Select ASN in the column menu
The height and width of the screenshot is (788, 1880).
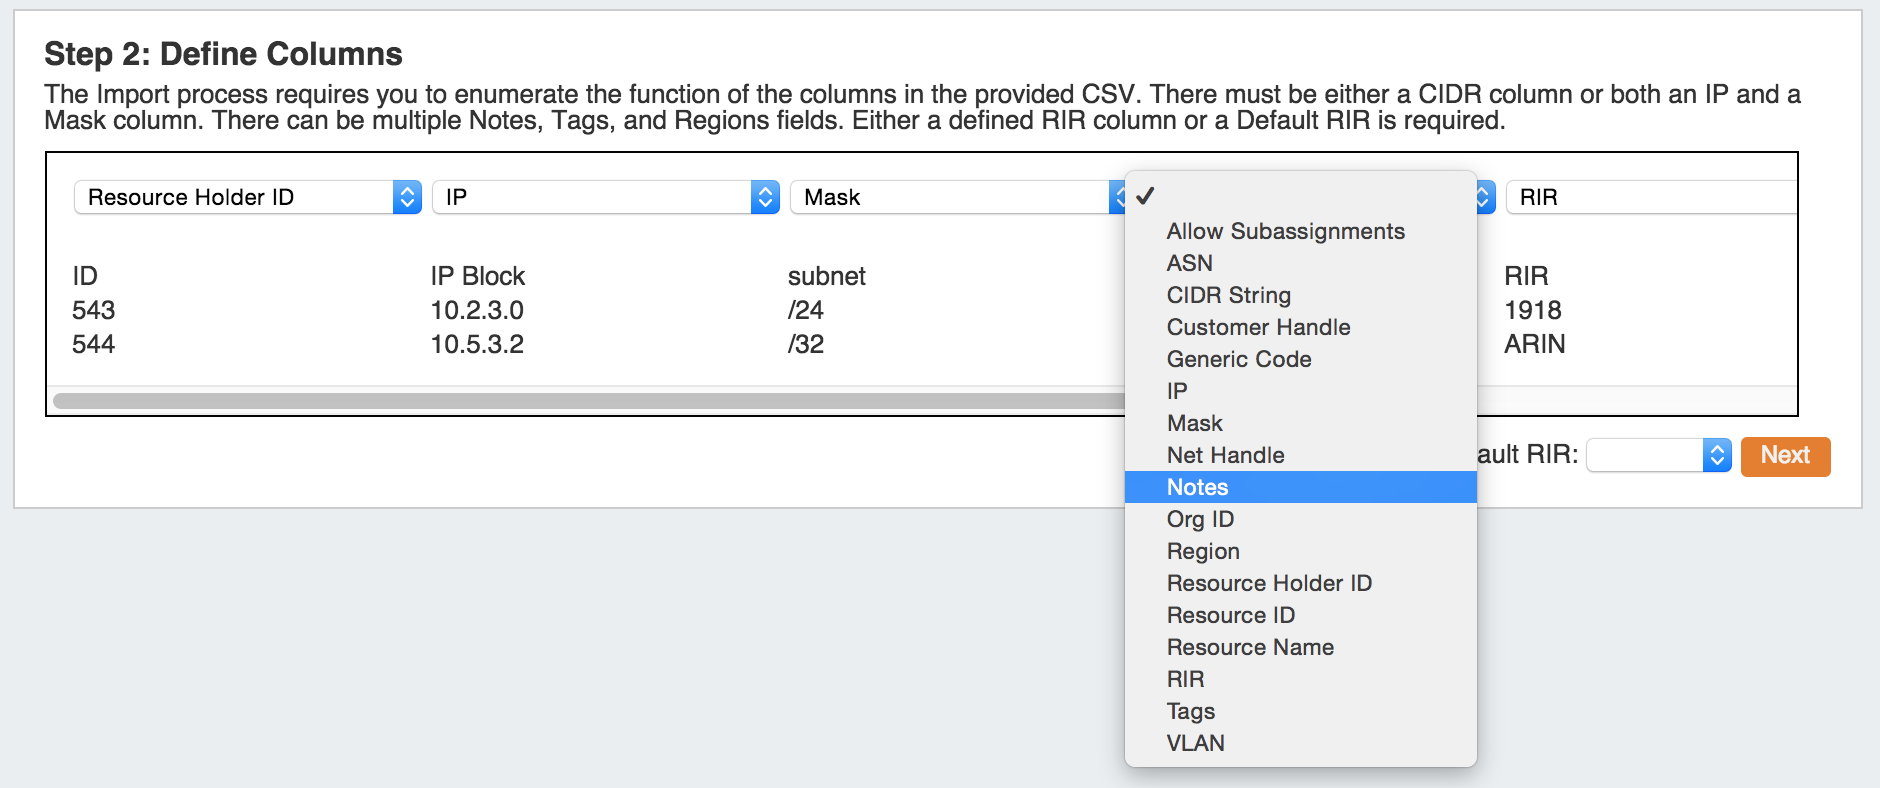(1189, 263)
